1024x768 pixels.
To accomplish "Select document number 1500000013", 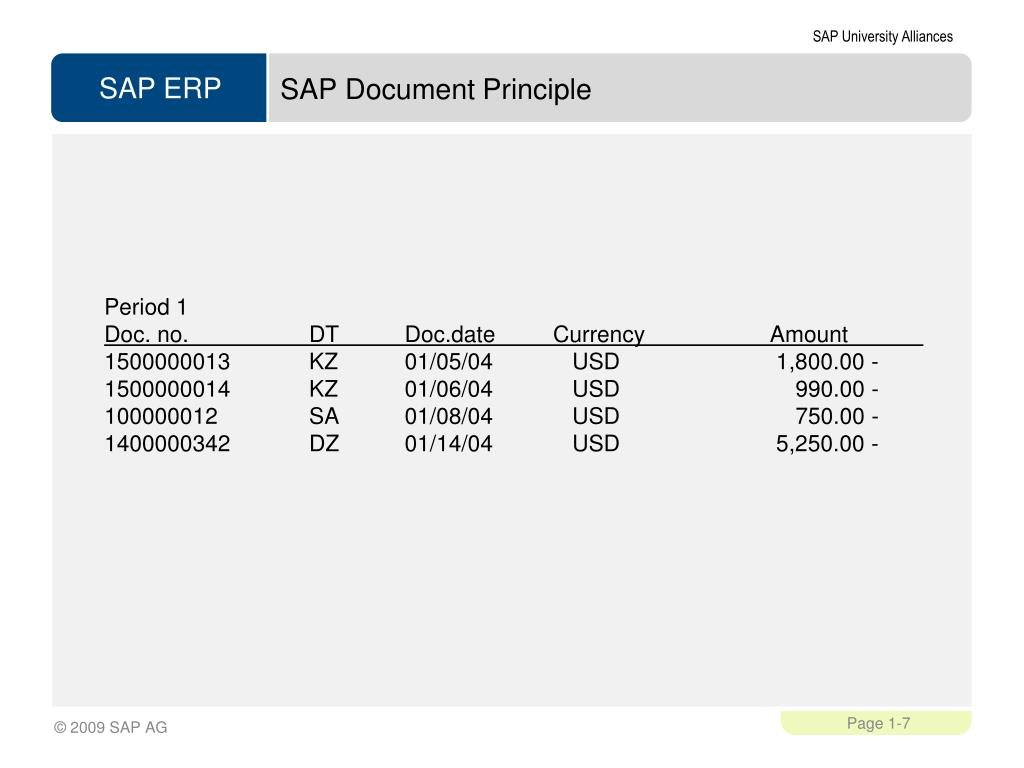I will pos(167,362).
